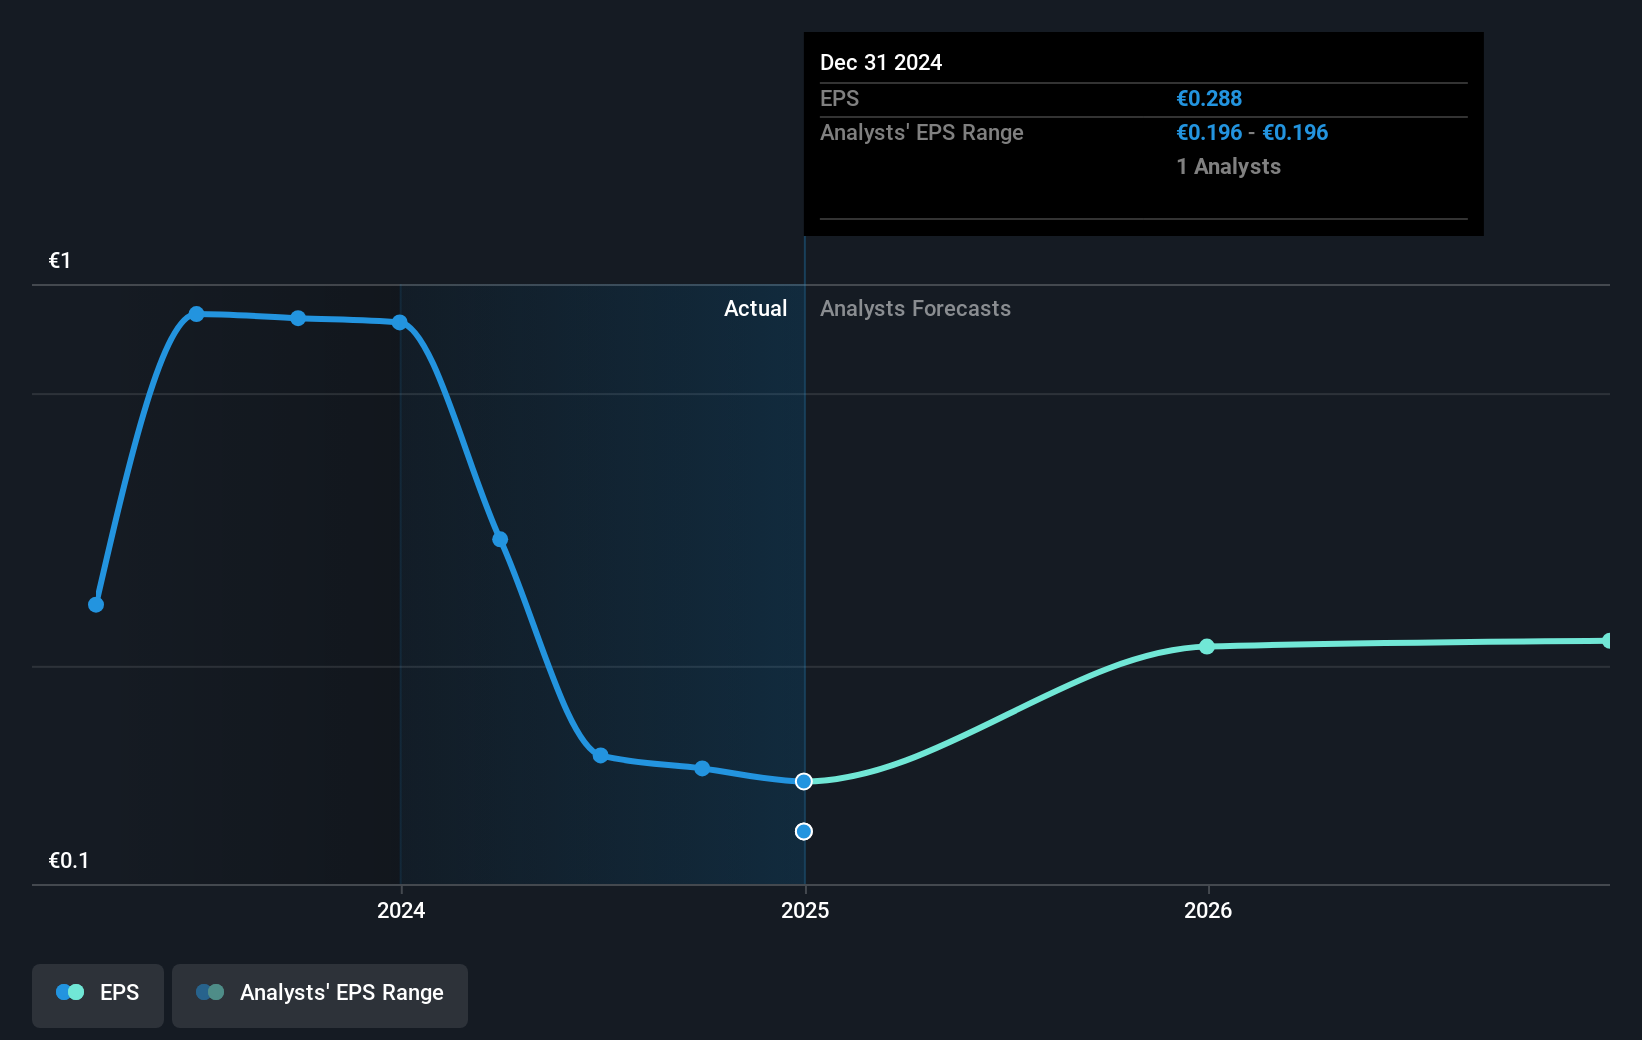This screenshot has width=1642, height=1040.
Task: Select the EPS data point at 2024 start
Action: tap(400, 322)
